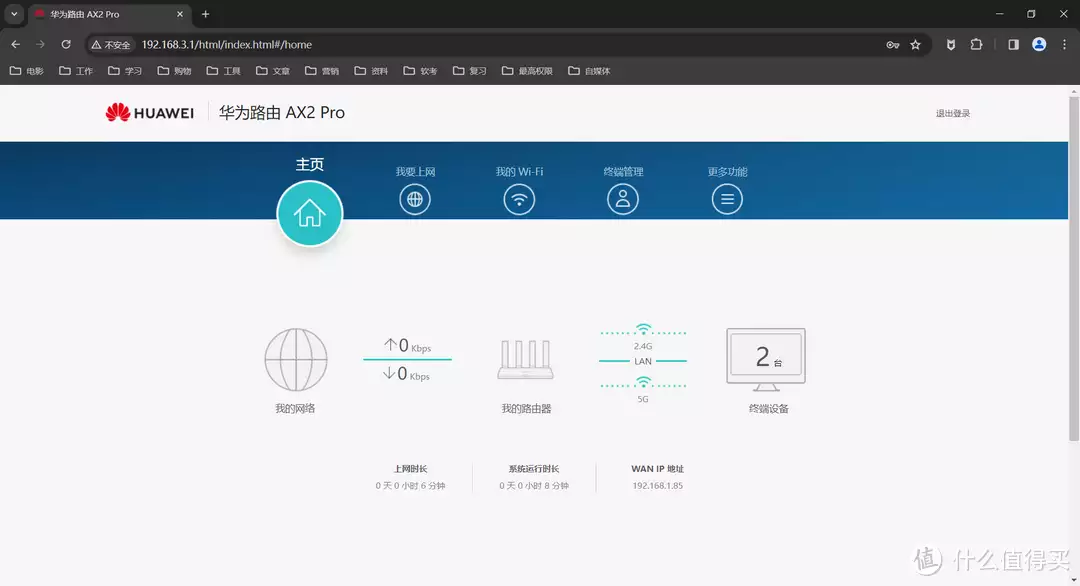This screenshot has width=1080, height=586.
Task: Open 我的 Wi-Fi settings icon
Action: pos(519,199)
